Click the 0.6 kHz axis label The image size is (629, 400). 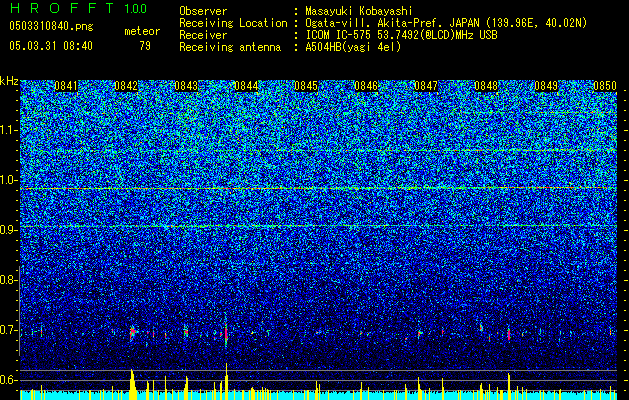point(9,380)
